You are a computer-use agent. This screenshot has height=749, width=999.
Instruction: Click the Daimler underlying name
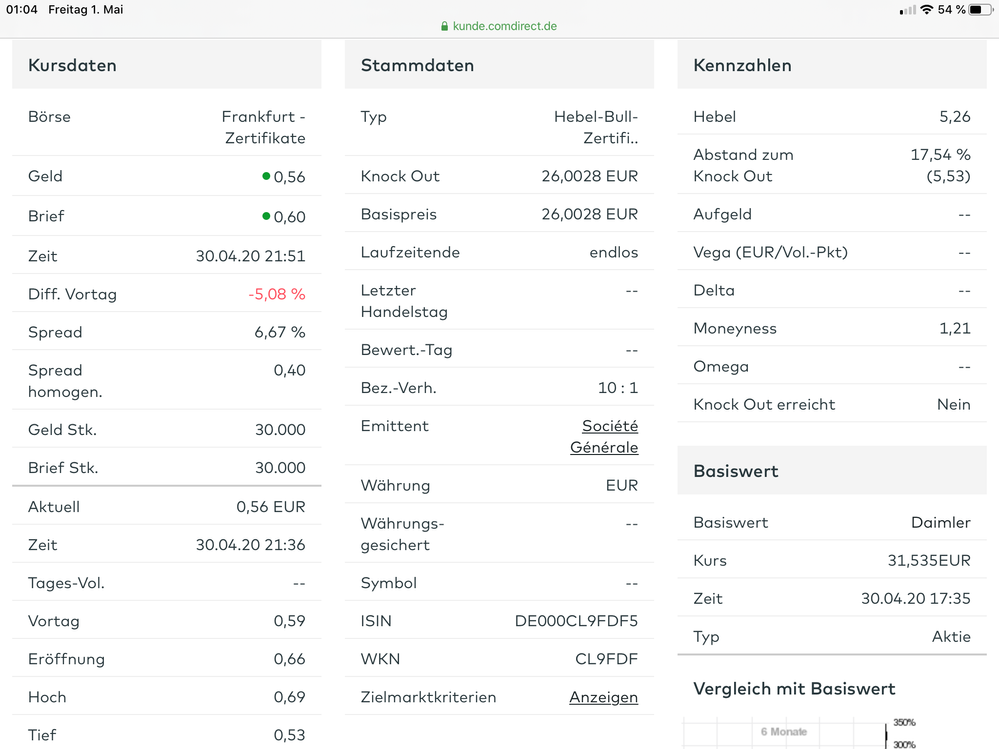click(x=940, y=522)
